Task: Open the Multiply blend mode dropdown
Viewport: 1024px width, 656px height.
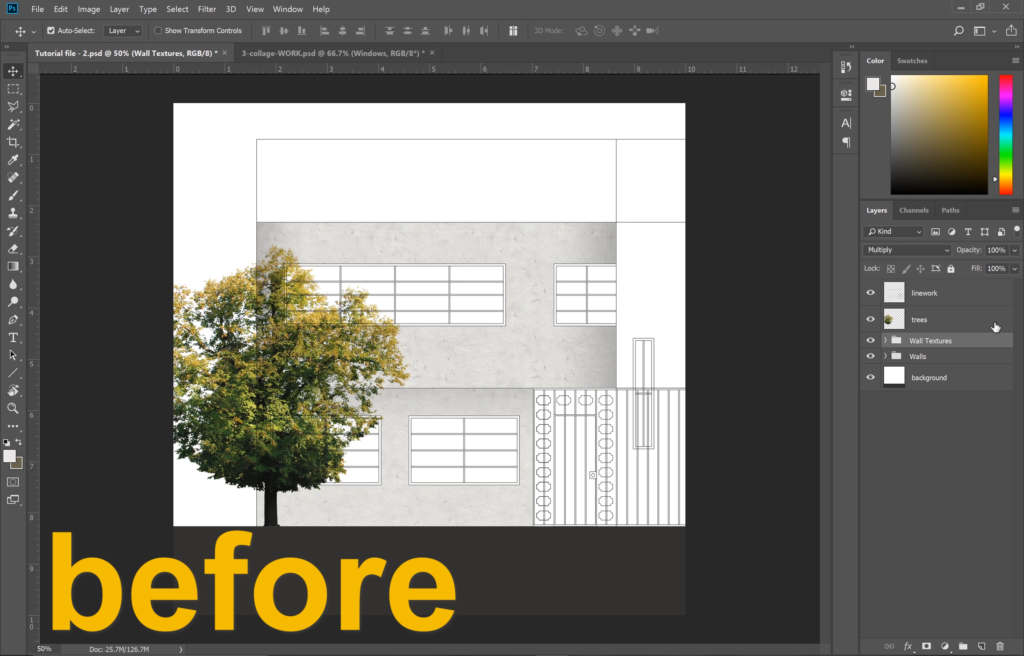Action: (x=907, y=250)
